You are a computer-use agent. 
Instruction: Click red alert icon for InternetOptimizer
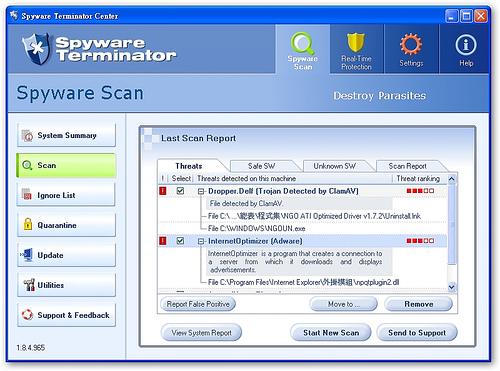pos(163,241)
